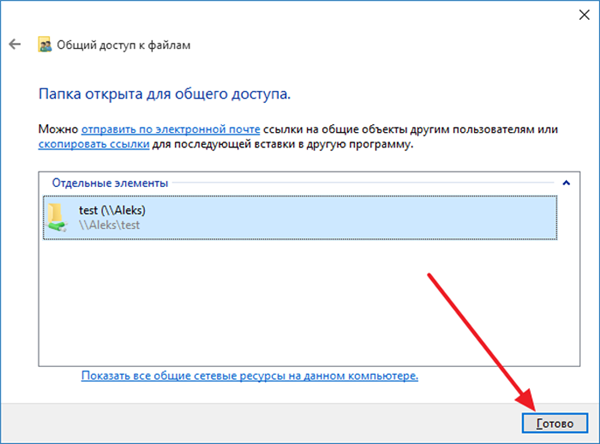The height and width of the screenshot is (444, 600).
Task: Click the скопировать ссылки link
Action: tap(94, 144)
